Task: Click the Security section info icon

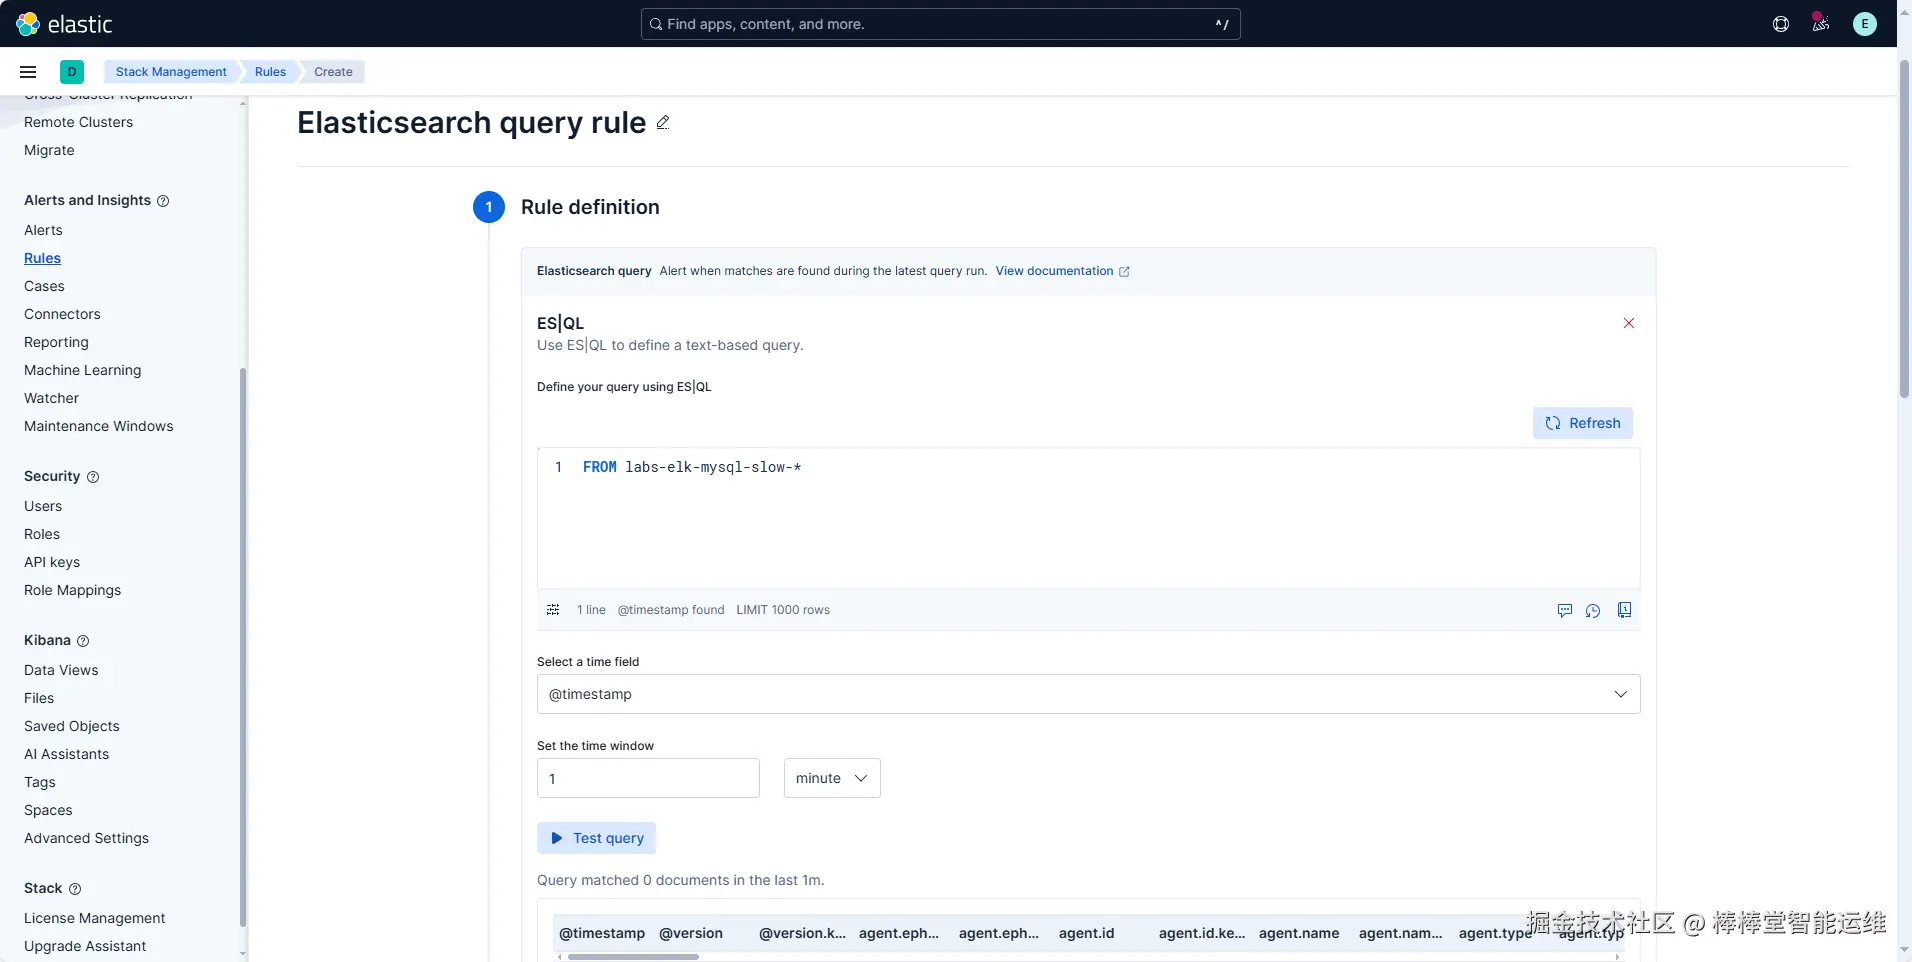Action: [x=93, y=477]
